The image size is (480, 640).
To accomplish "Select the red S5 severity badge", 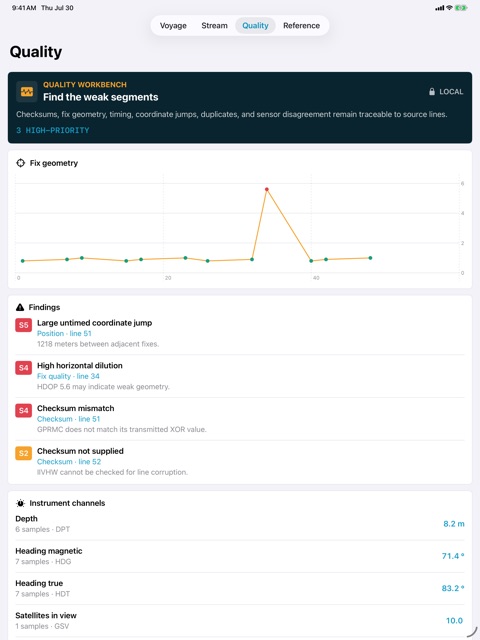I will coord(24,325).
